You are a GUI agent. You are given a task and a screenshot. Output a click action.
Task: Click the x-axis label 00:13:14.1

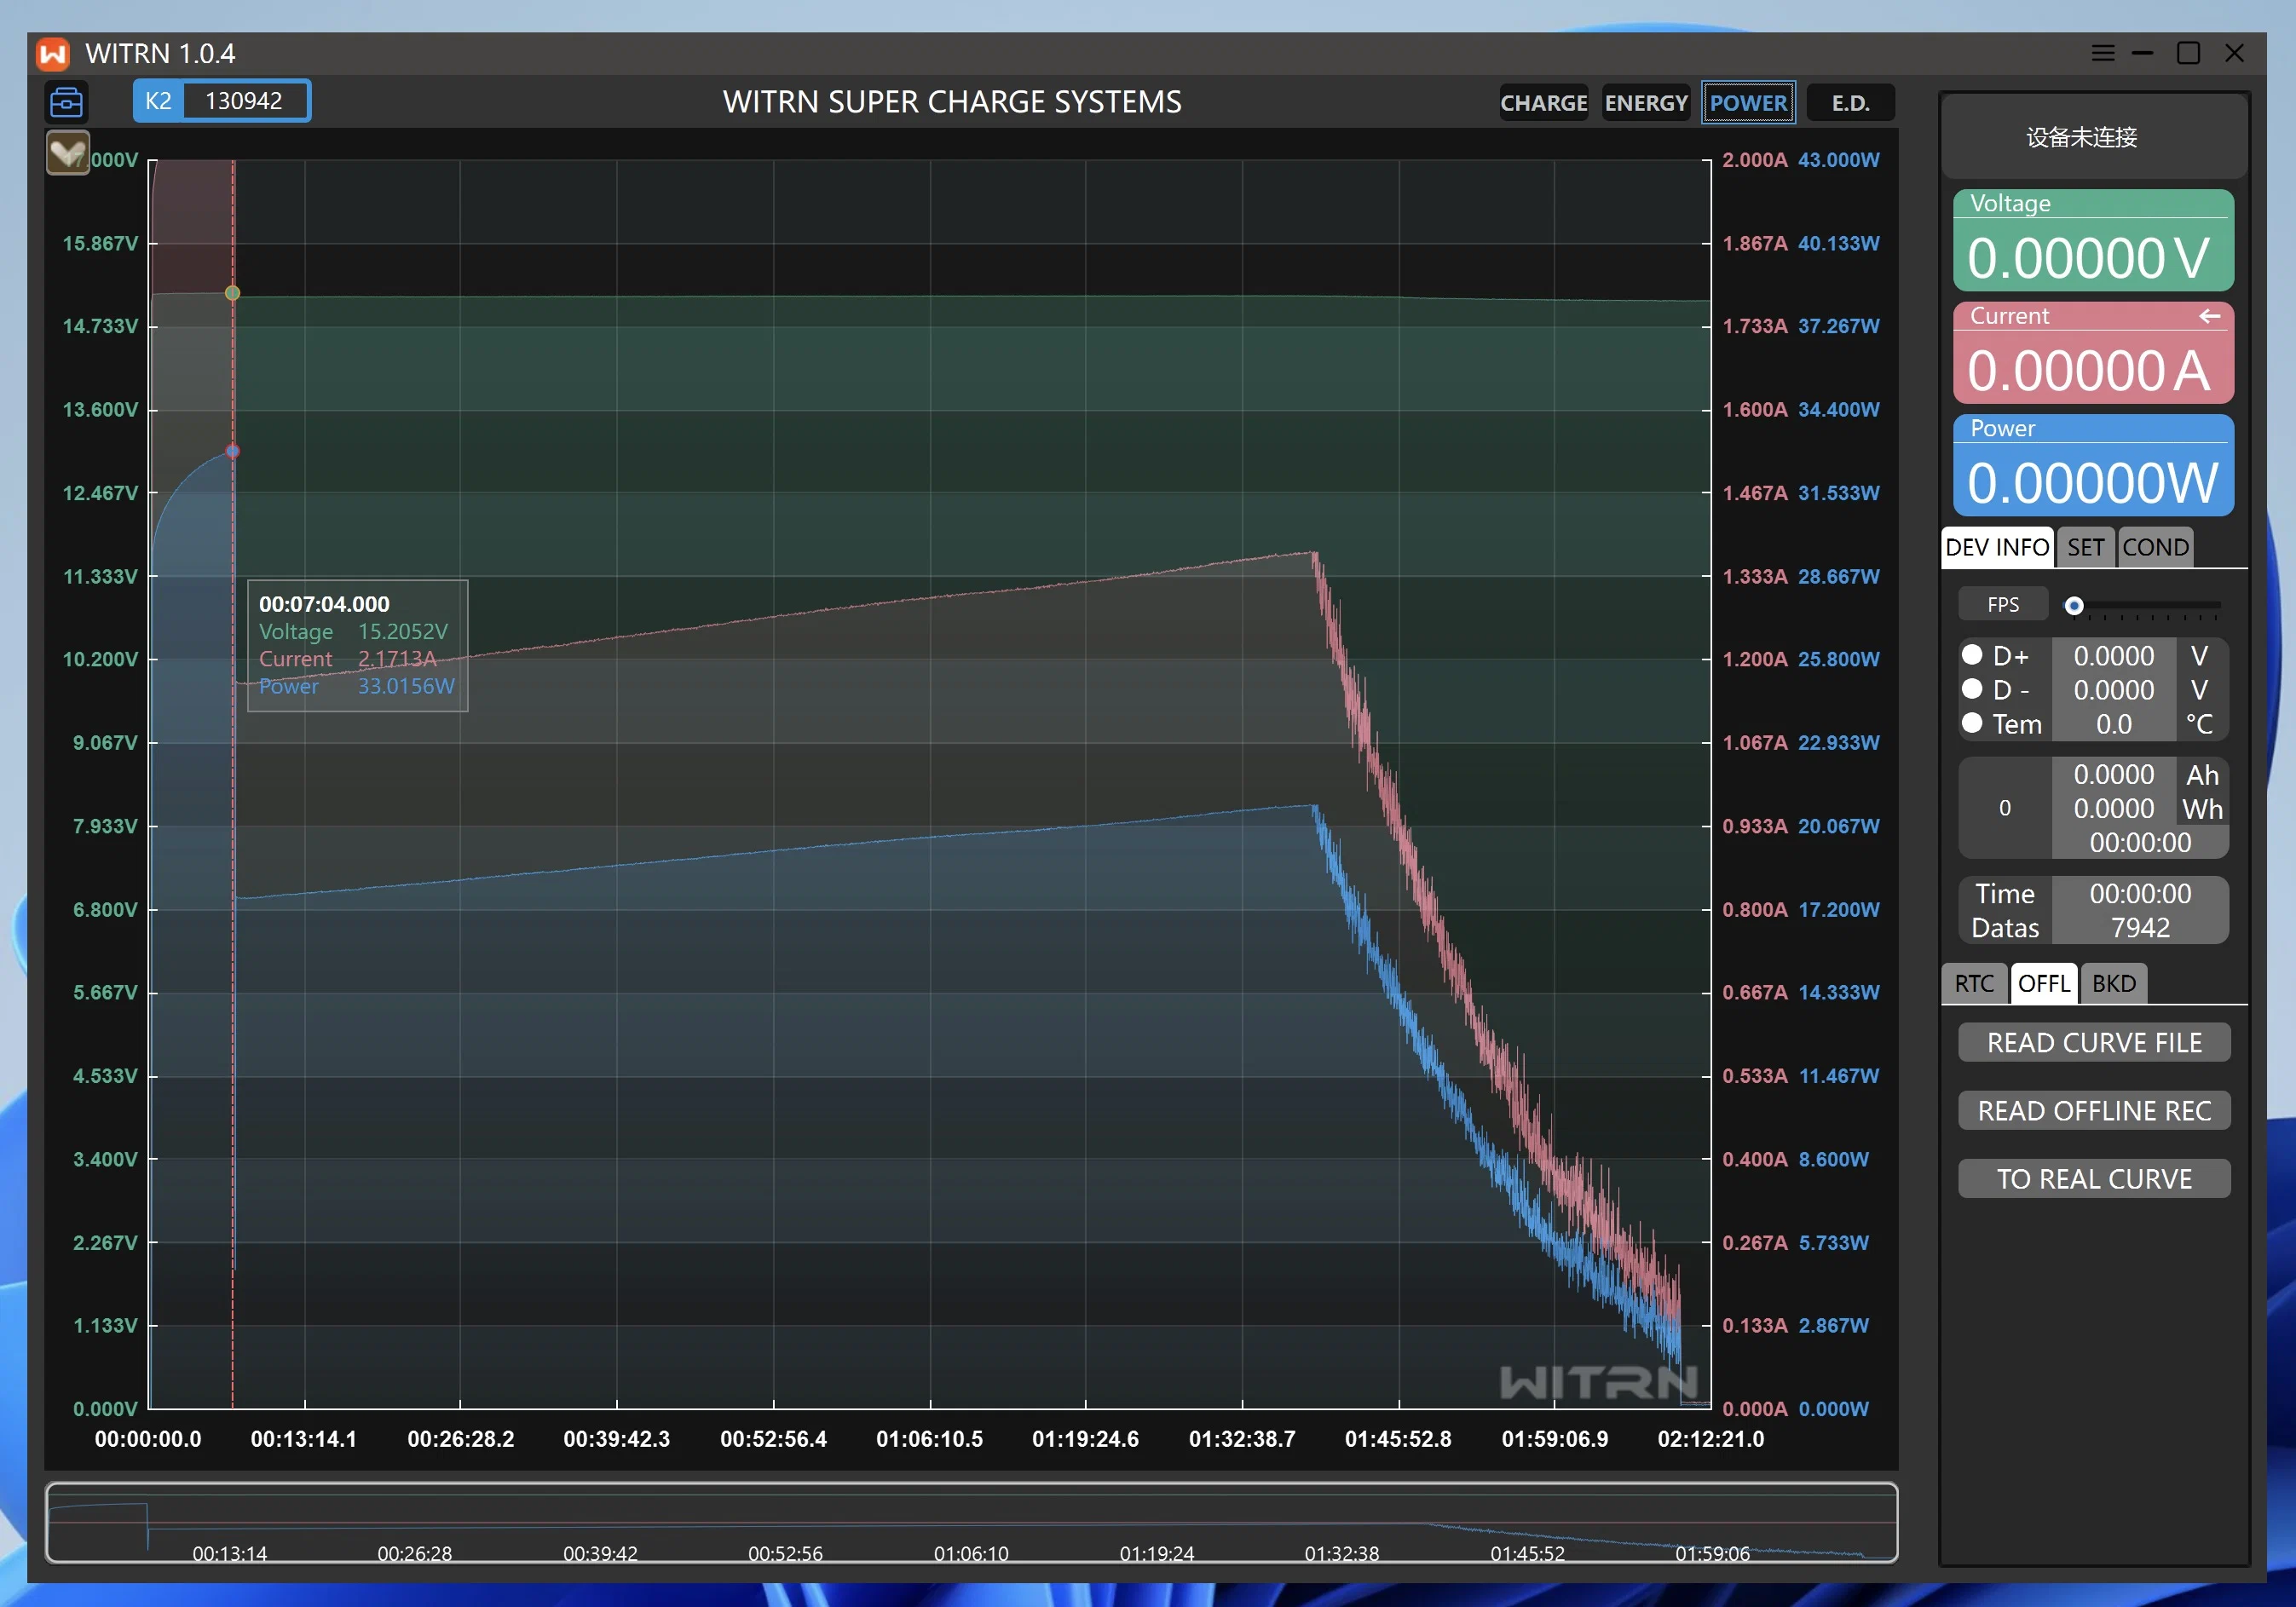(304, 1439)
